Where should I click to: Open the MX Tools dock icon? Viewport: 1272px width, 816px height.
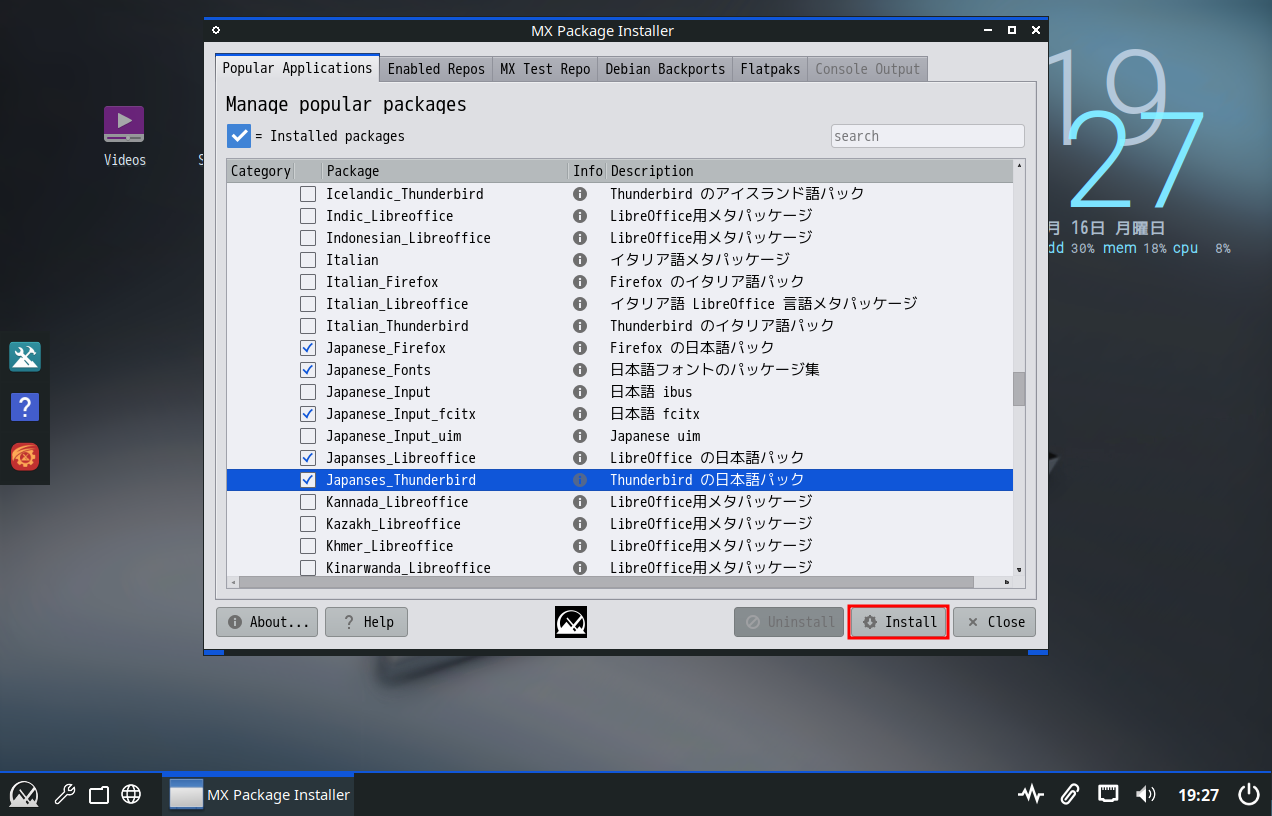pos(24,357)
